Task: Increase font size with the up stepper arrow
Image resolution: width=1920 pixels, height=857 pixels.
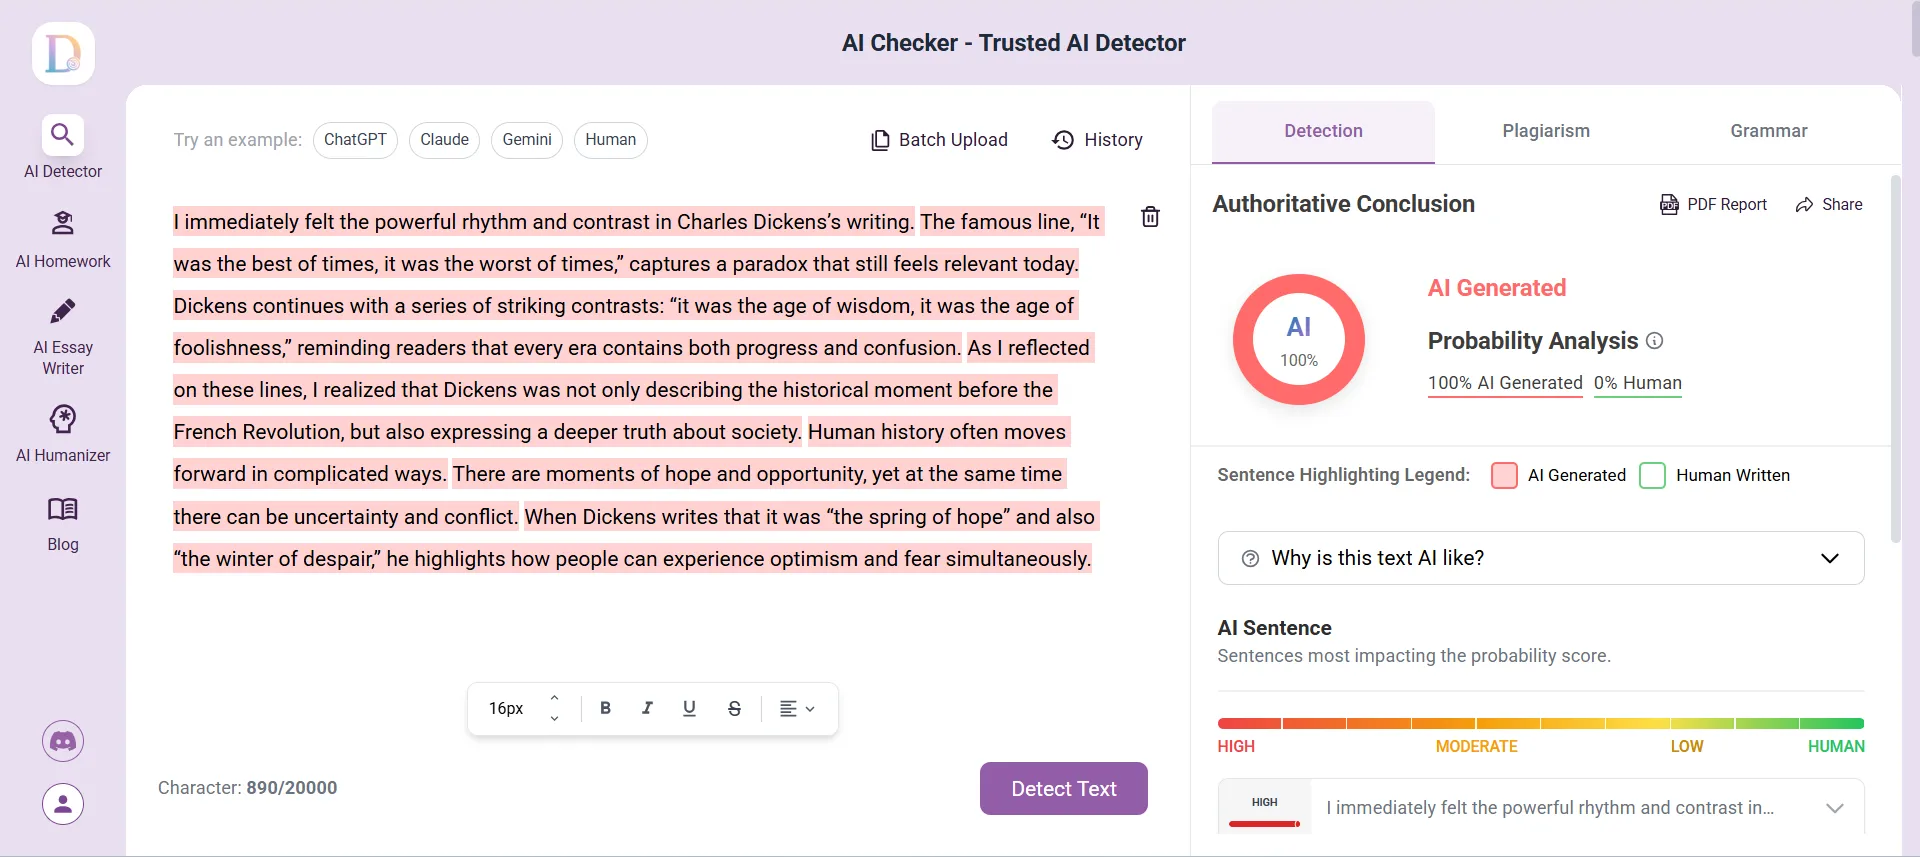Action: point(554,698)
